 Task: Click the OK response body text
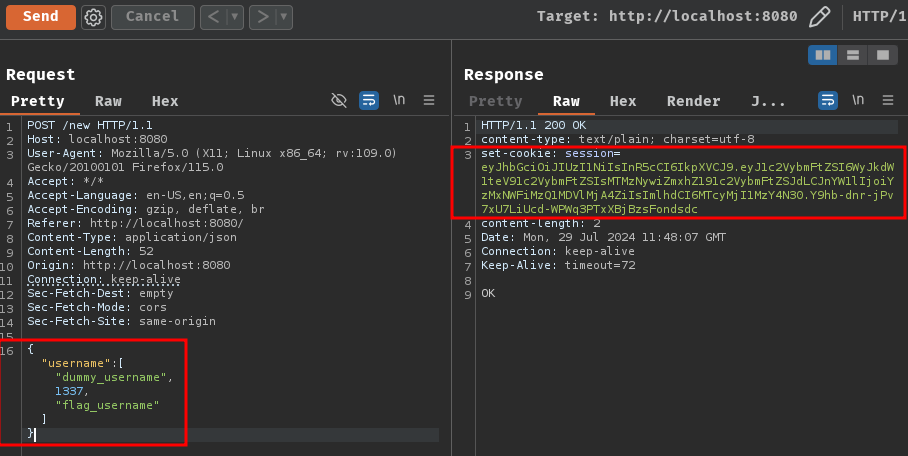pyautogui.click(x=488, y=293)
